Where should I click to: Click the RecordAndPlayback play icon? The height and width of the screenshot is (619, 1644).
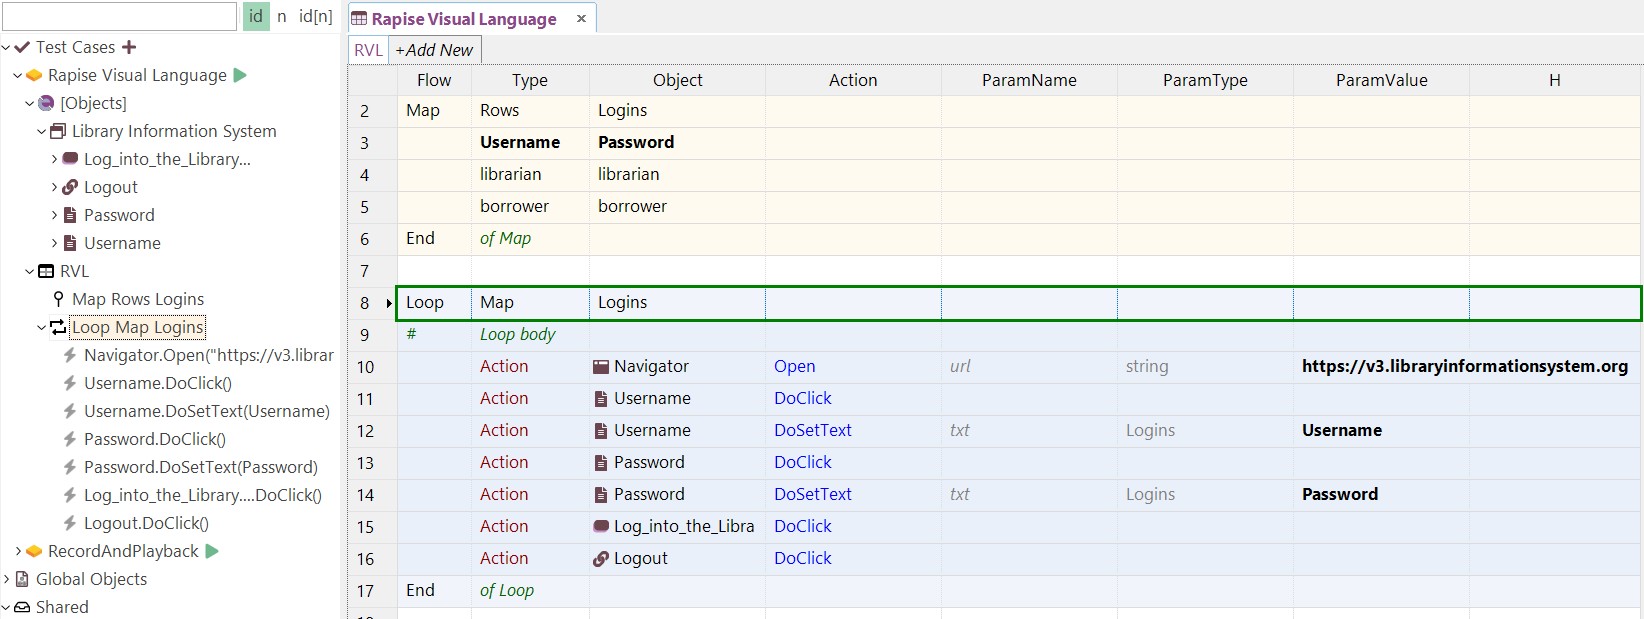pos(212,551)
